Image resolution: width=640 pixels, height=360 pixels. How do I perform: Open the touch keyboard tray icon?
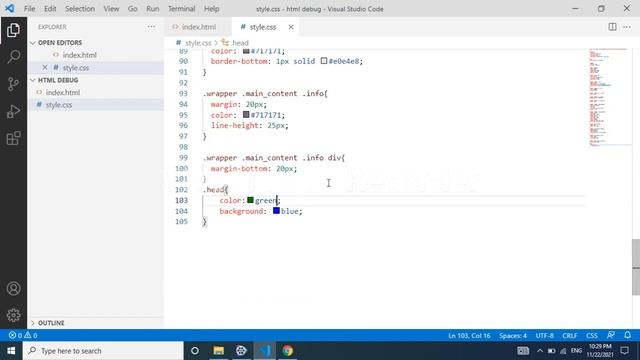click(x=523, y=351)
